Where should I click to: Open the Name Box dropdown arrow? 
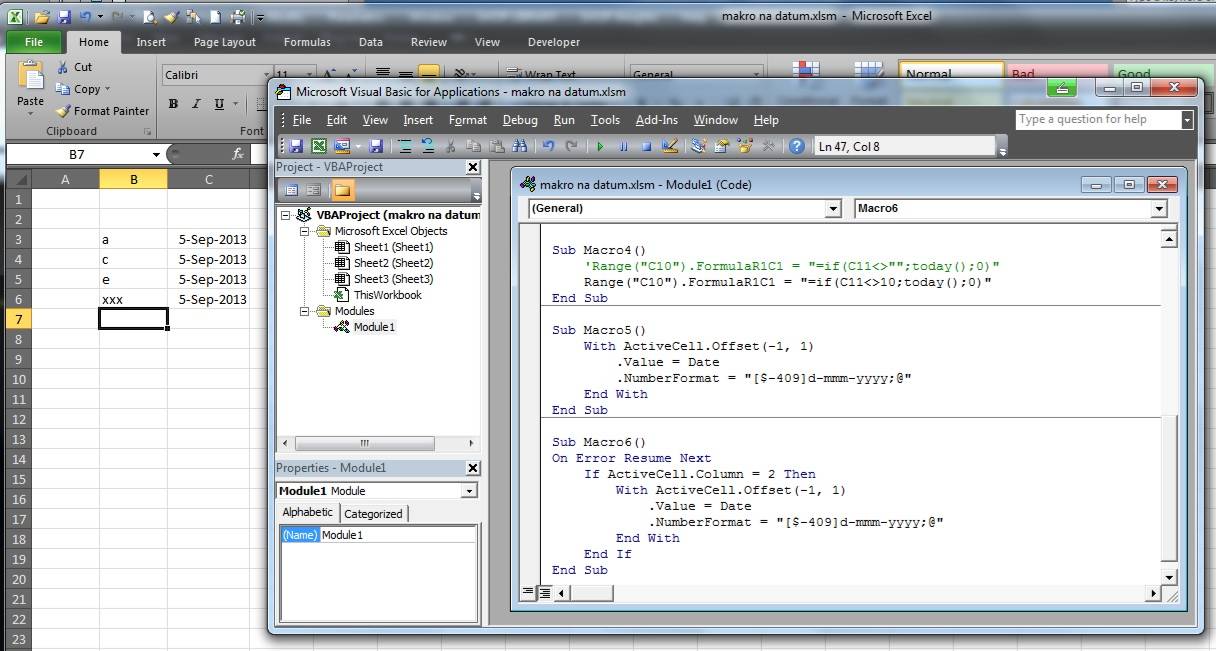156,154
